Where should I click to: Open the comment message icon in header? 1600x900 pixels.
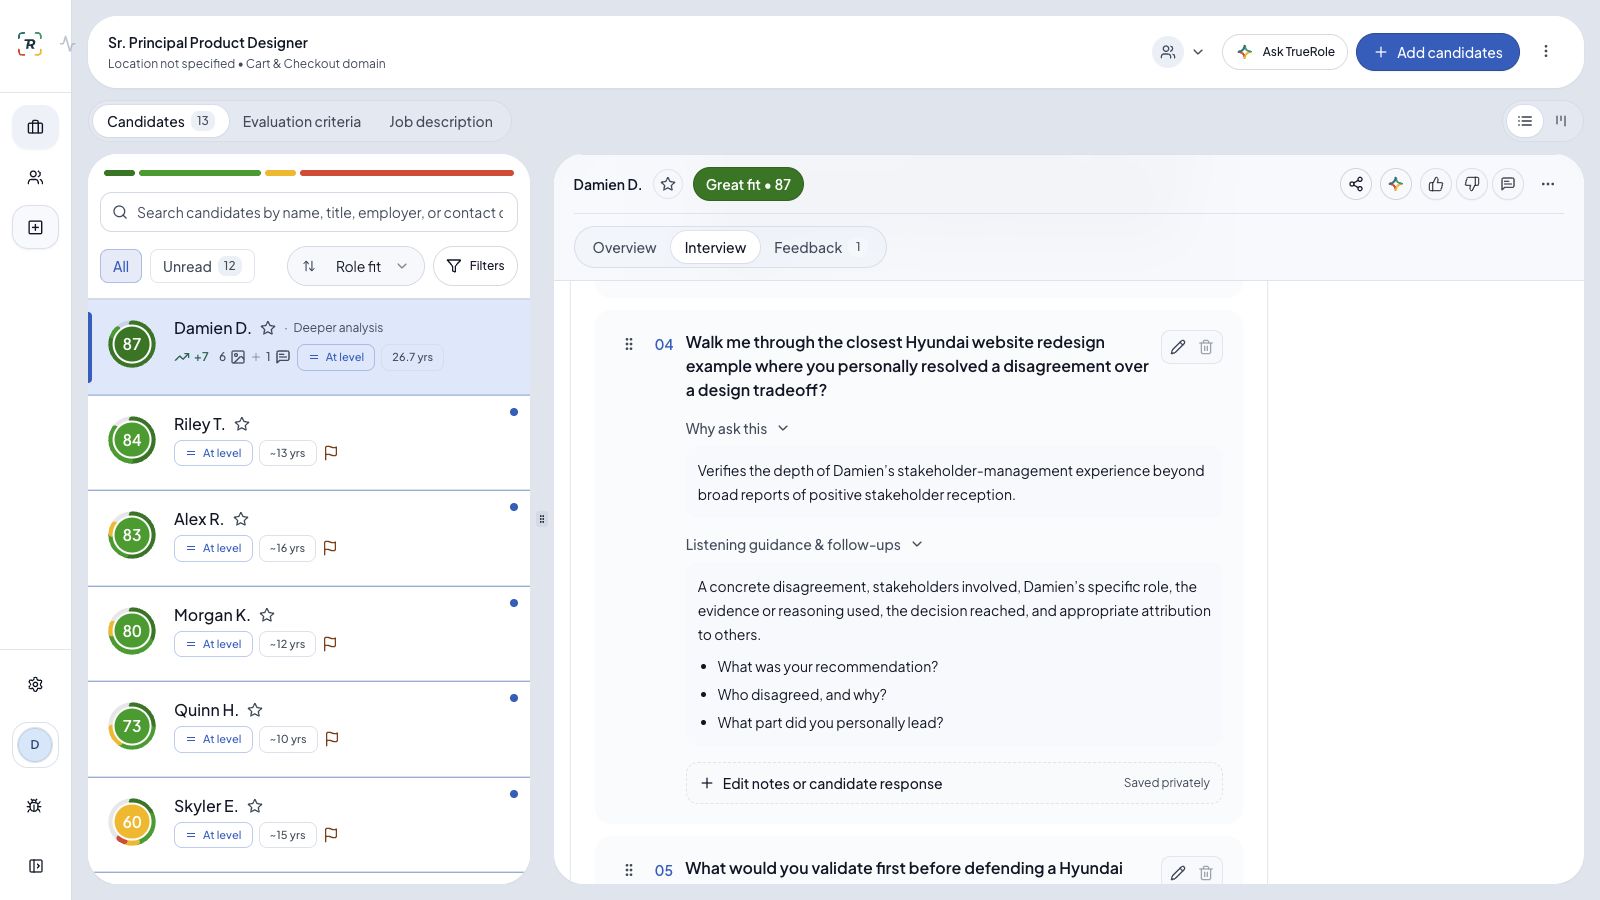(x=1508, y=184)
